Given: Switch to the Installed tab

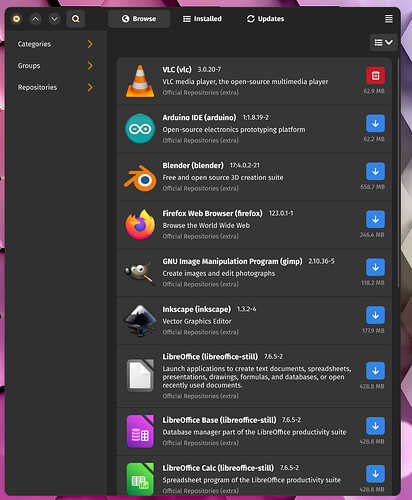Looking at the screenshot, I should pos(202,19).
